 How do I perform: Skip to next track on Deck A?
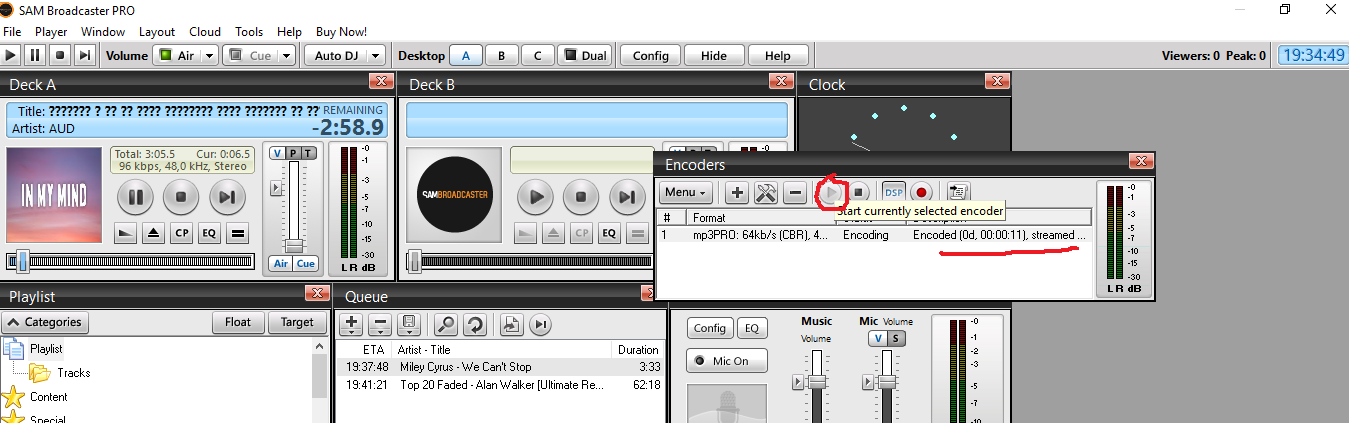coord(227,197)
